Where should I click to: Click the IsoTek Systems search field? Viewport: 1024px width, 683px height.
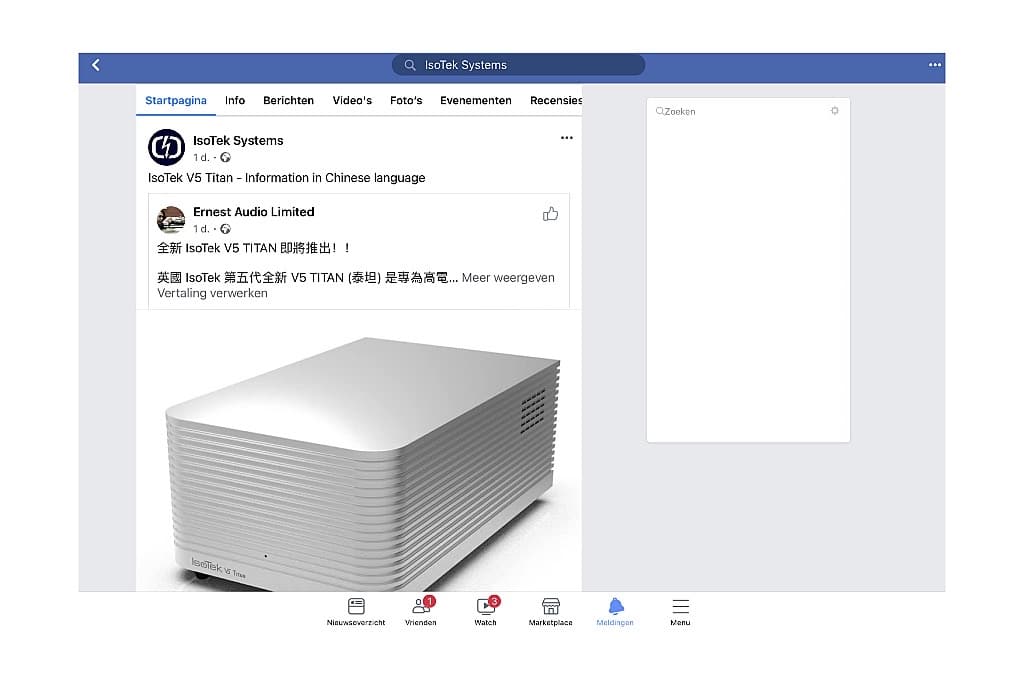[x=518, y=65]
